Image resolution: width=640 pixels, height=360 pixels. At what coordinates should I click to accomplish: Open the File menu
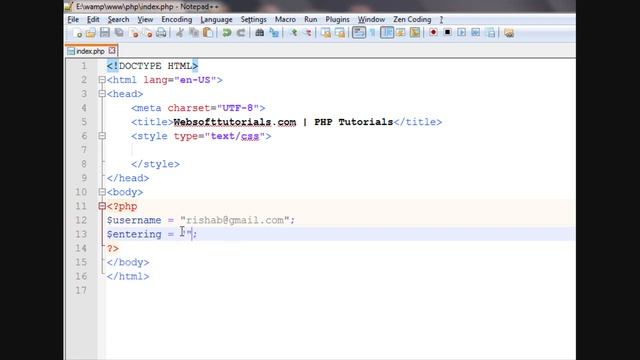[x=73, y=19]
